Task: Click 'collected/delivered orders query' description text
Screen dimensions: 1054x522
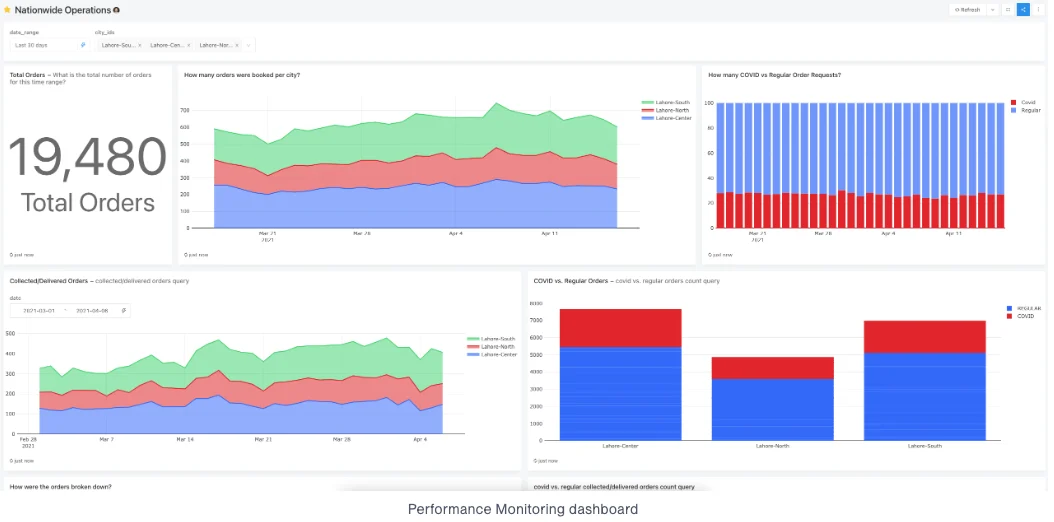Action: 143,281
